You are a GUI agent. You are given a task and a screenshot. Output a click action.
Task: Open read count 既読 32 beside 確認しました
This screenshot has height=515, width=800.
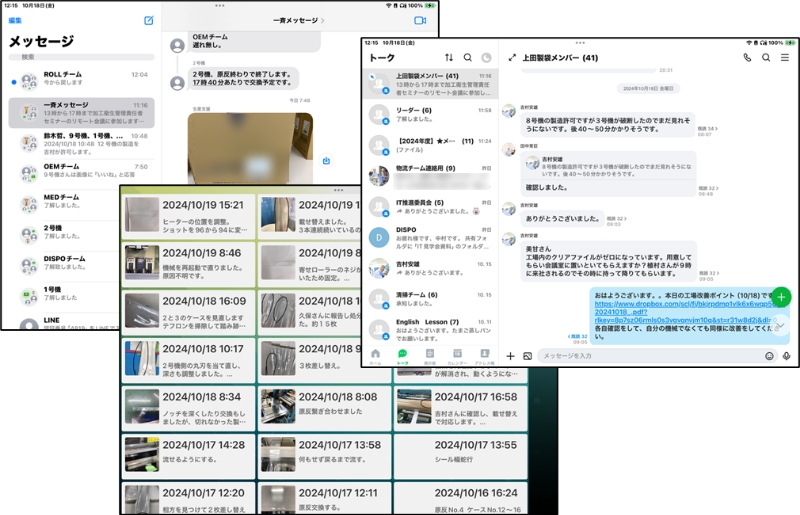coord(708,188)
